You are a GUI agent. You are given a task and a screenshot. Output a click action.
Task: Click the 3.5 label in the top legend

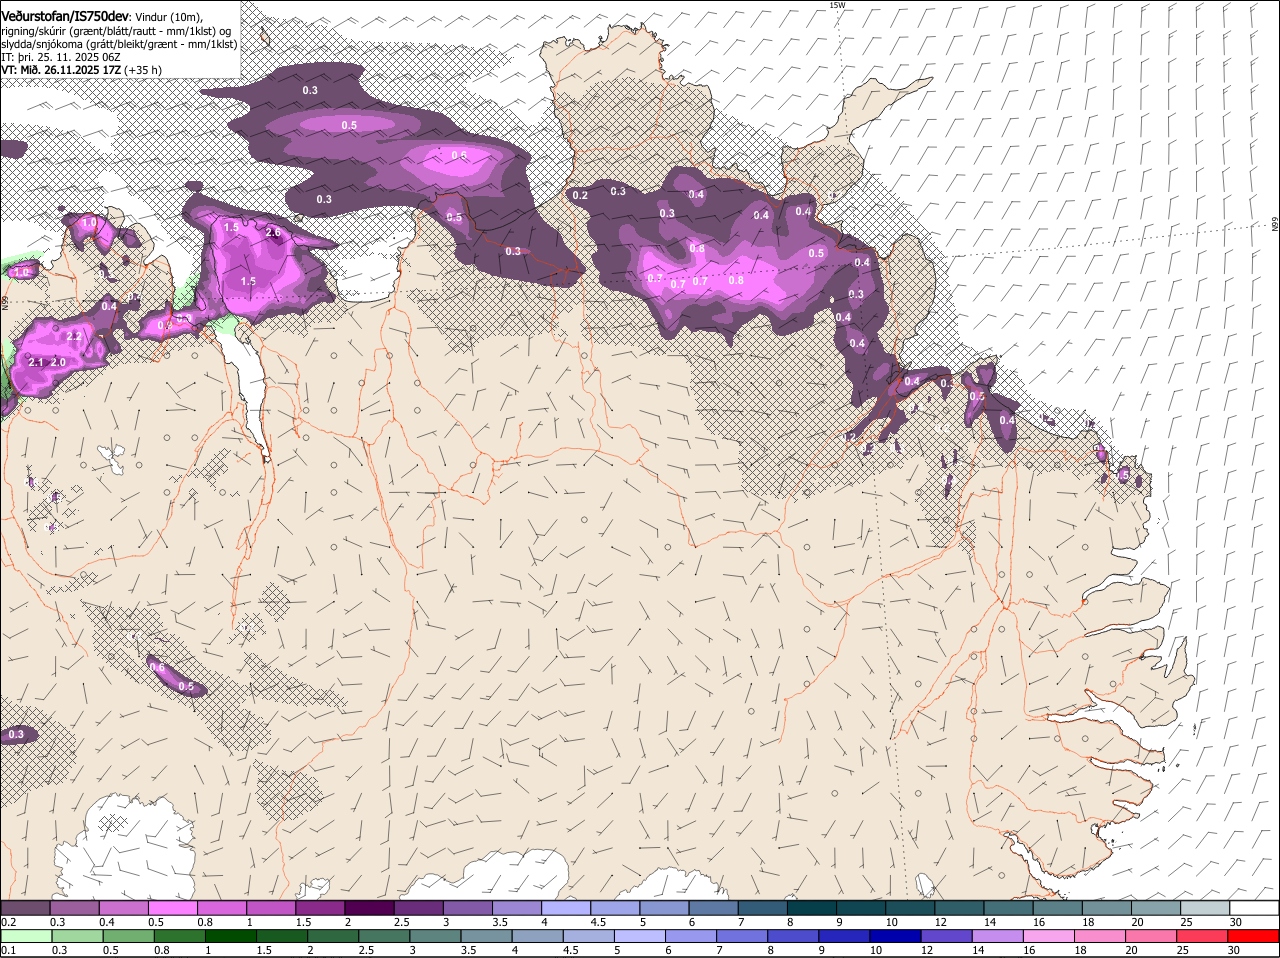pyautogui.click(x=501, y=921)
